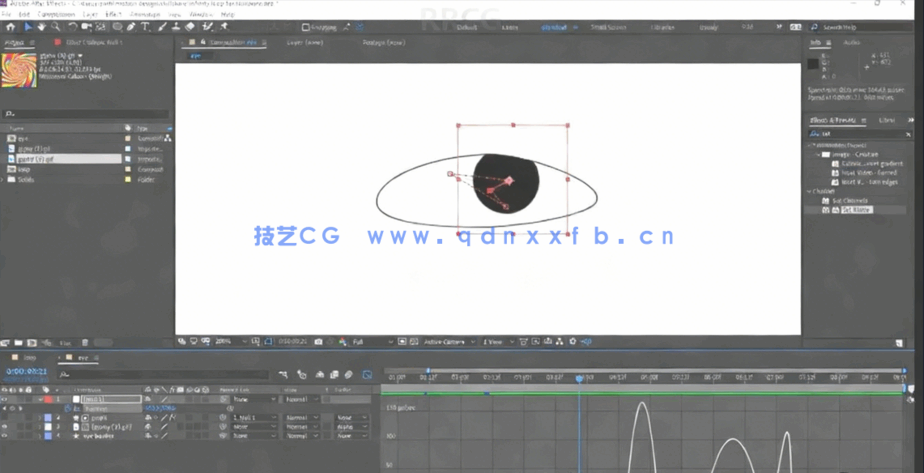Click the Project panel search field
924x473 pixels.
pos(85,114)
